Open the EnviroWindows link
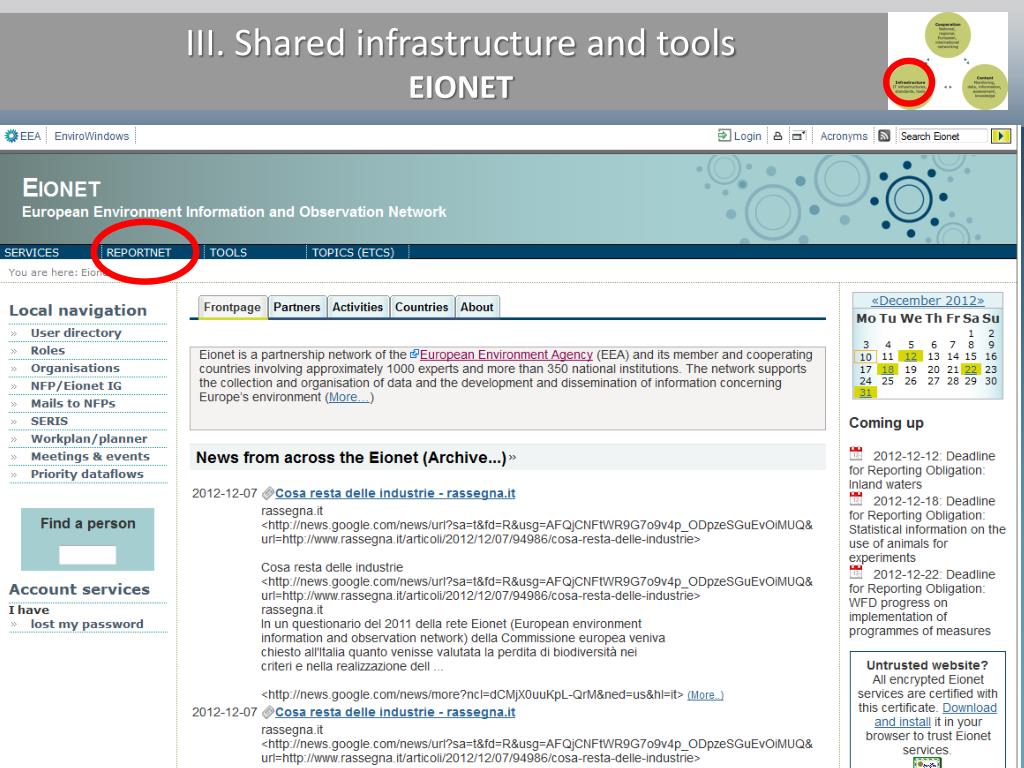 91,136
